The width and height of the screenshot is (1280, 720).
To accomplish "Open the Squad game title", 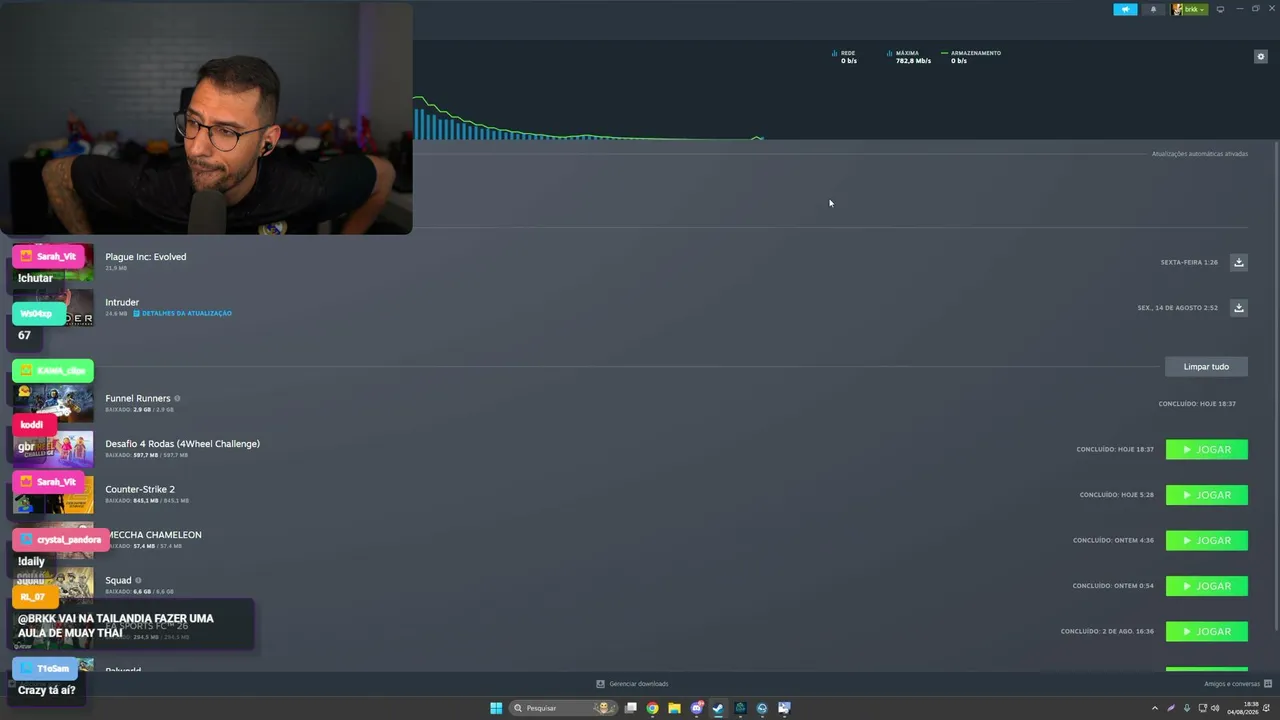I will pos(118,580).
